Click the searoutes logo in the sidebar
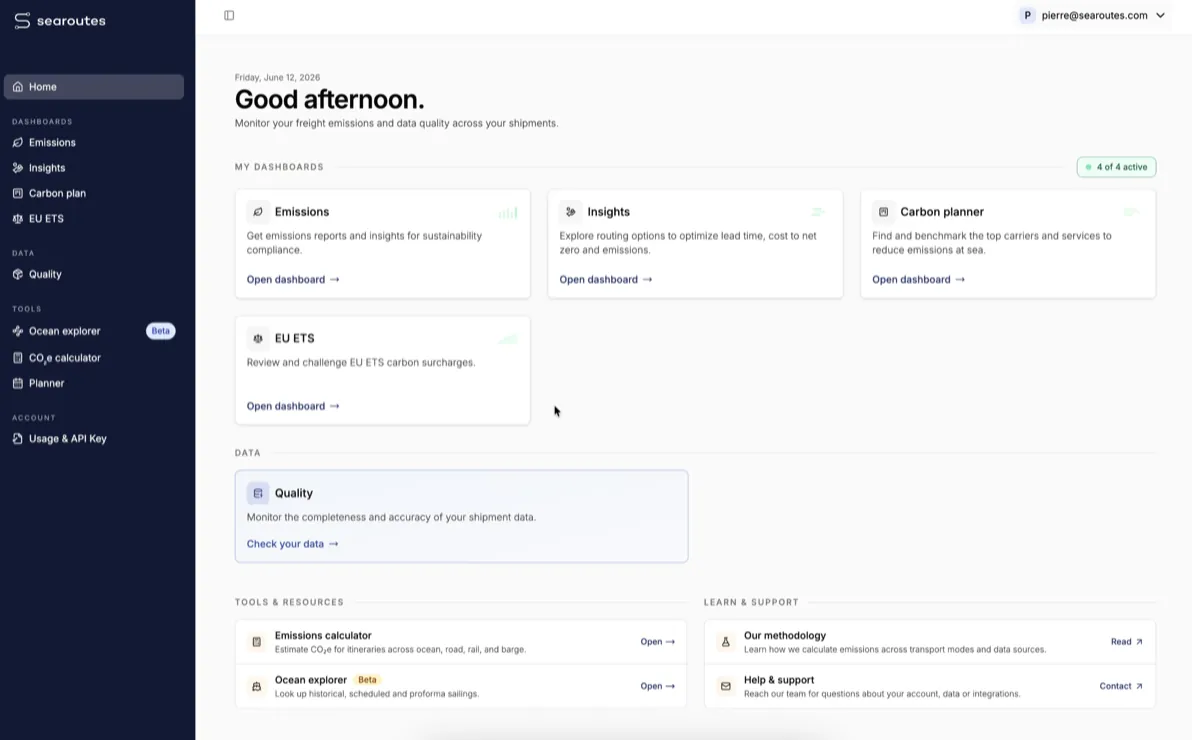The image size is (1192, 740). click(59, 21)
